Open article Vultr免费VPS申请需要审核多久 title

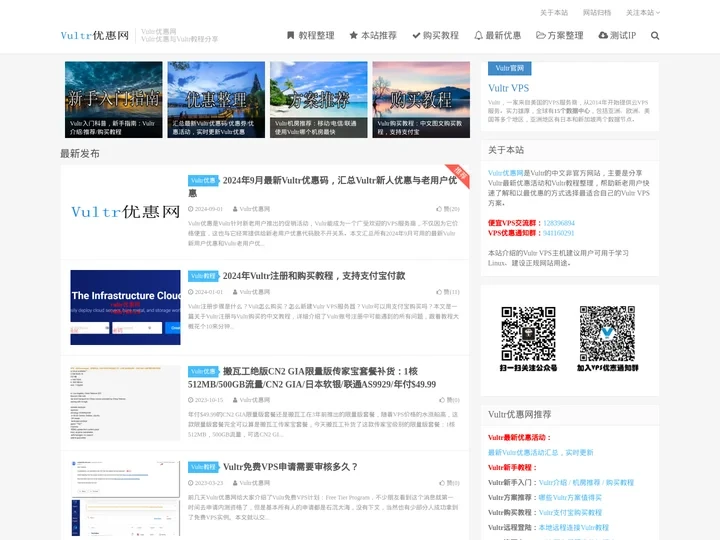(x=290, y=467)
